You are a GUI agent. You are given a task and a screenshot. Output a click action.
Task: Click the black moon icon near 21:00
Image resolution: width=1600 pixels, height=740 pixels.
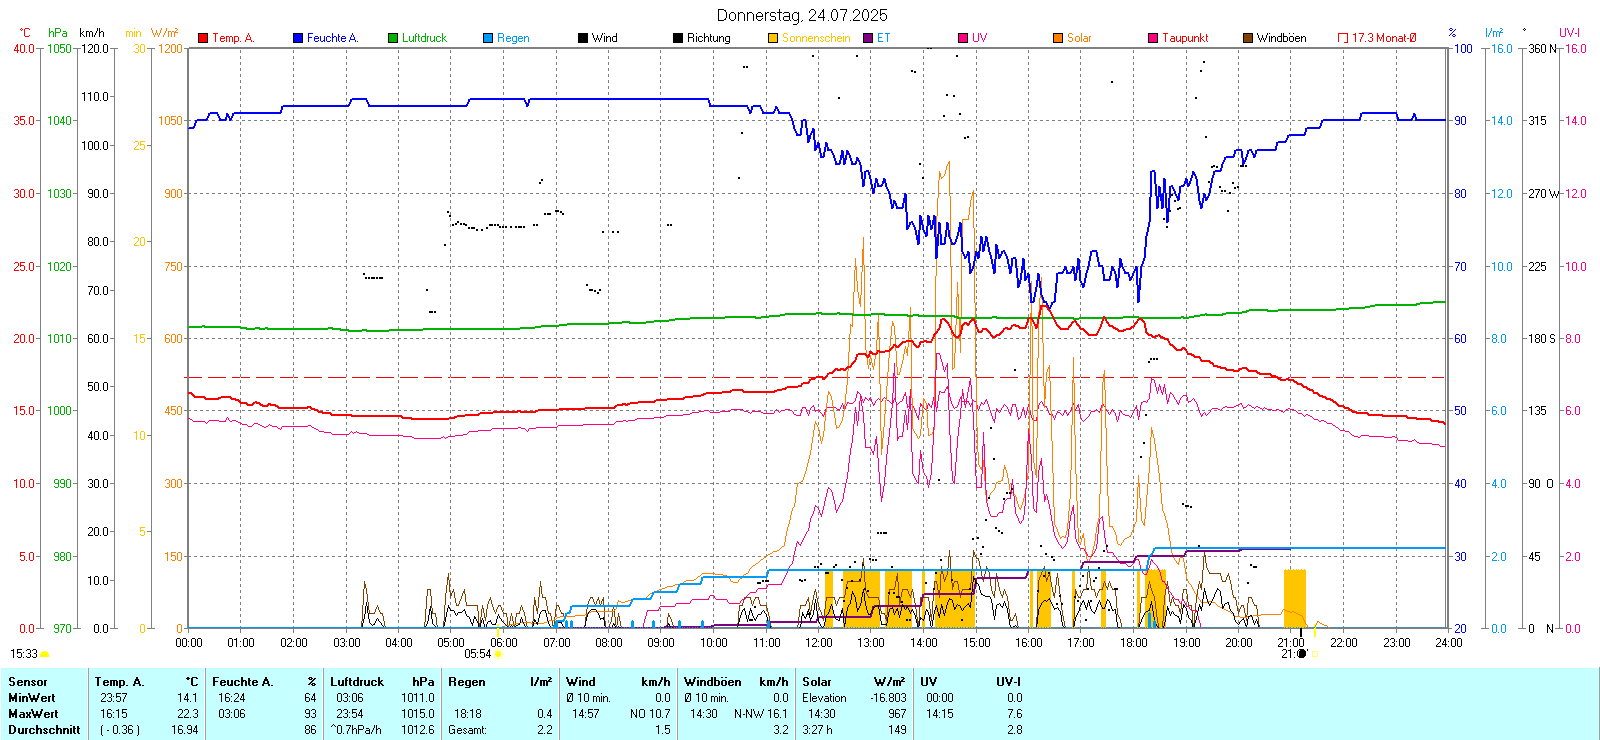click(1302, 654)
